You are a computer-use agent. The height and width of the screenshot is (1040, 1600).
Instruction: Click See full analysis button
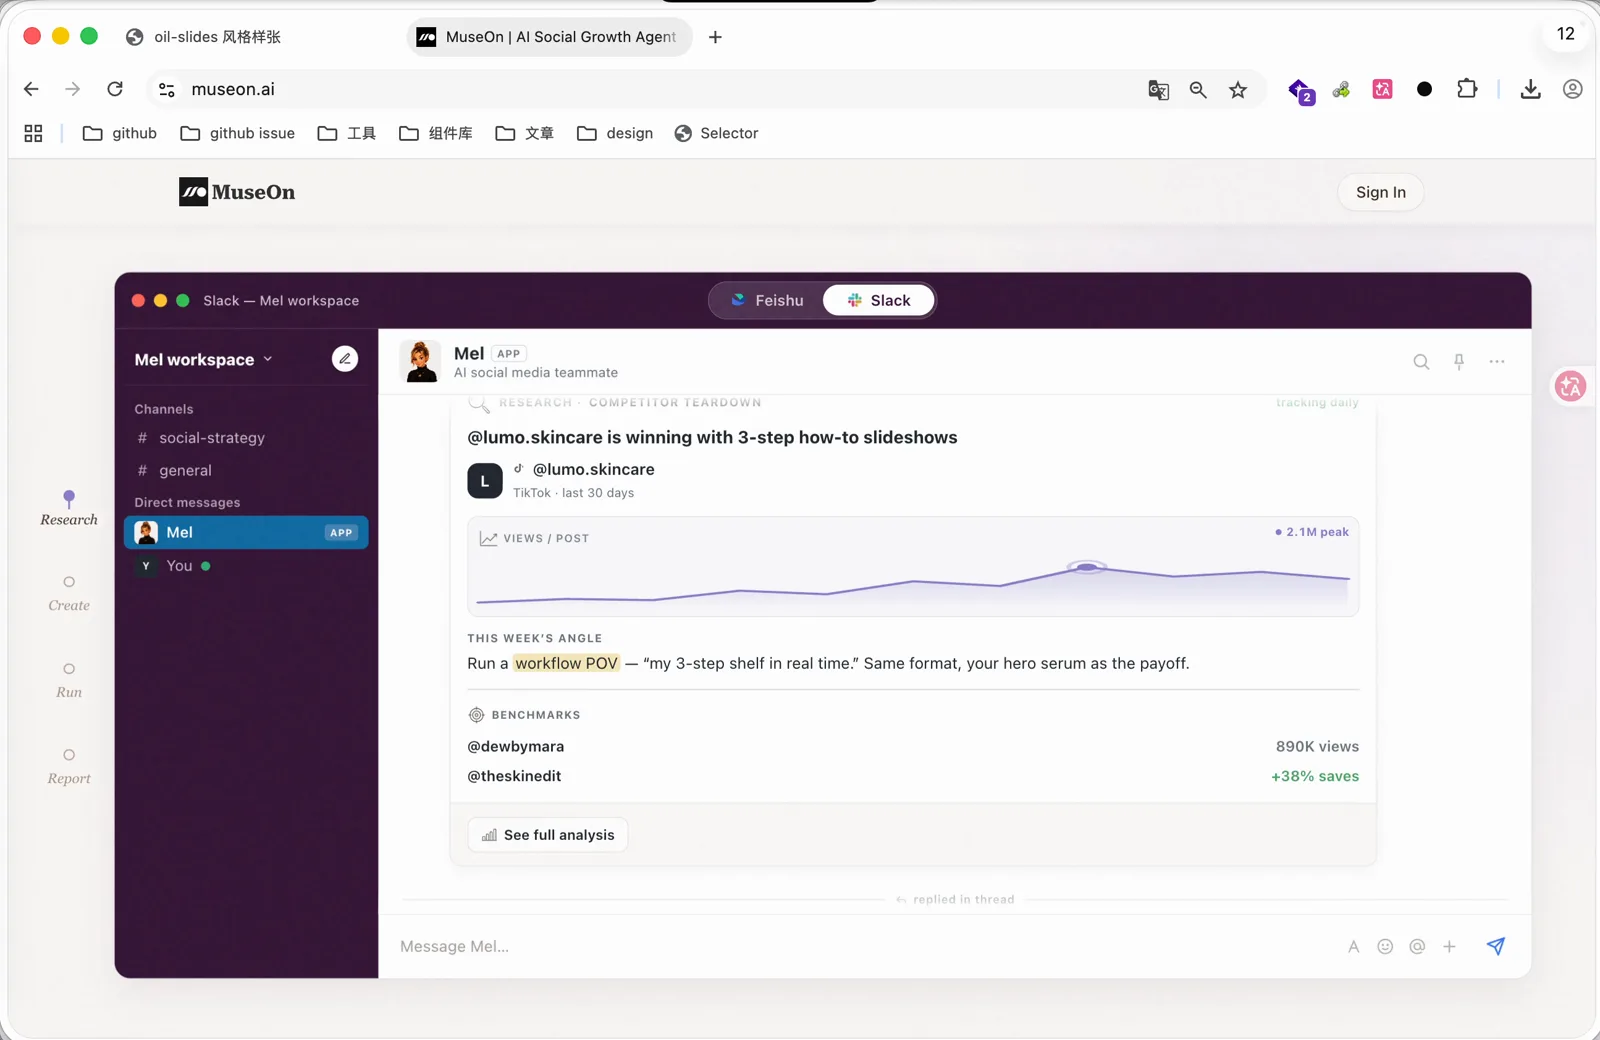[x=548, y=835]
